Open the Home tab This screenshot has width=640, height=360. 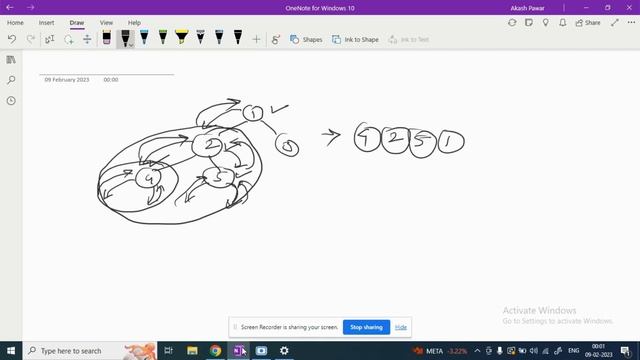click(x=15, y=23)
